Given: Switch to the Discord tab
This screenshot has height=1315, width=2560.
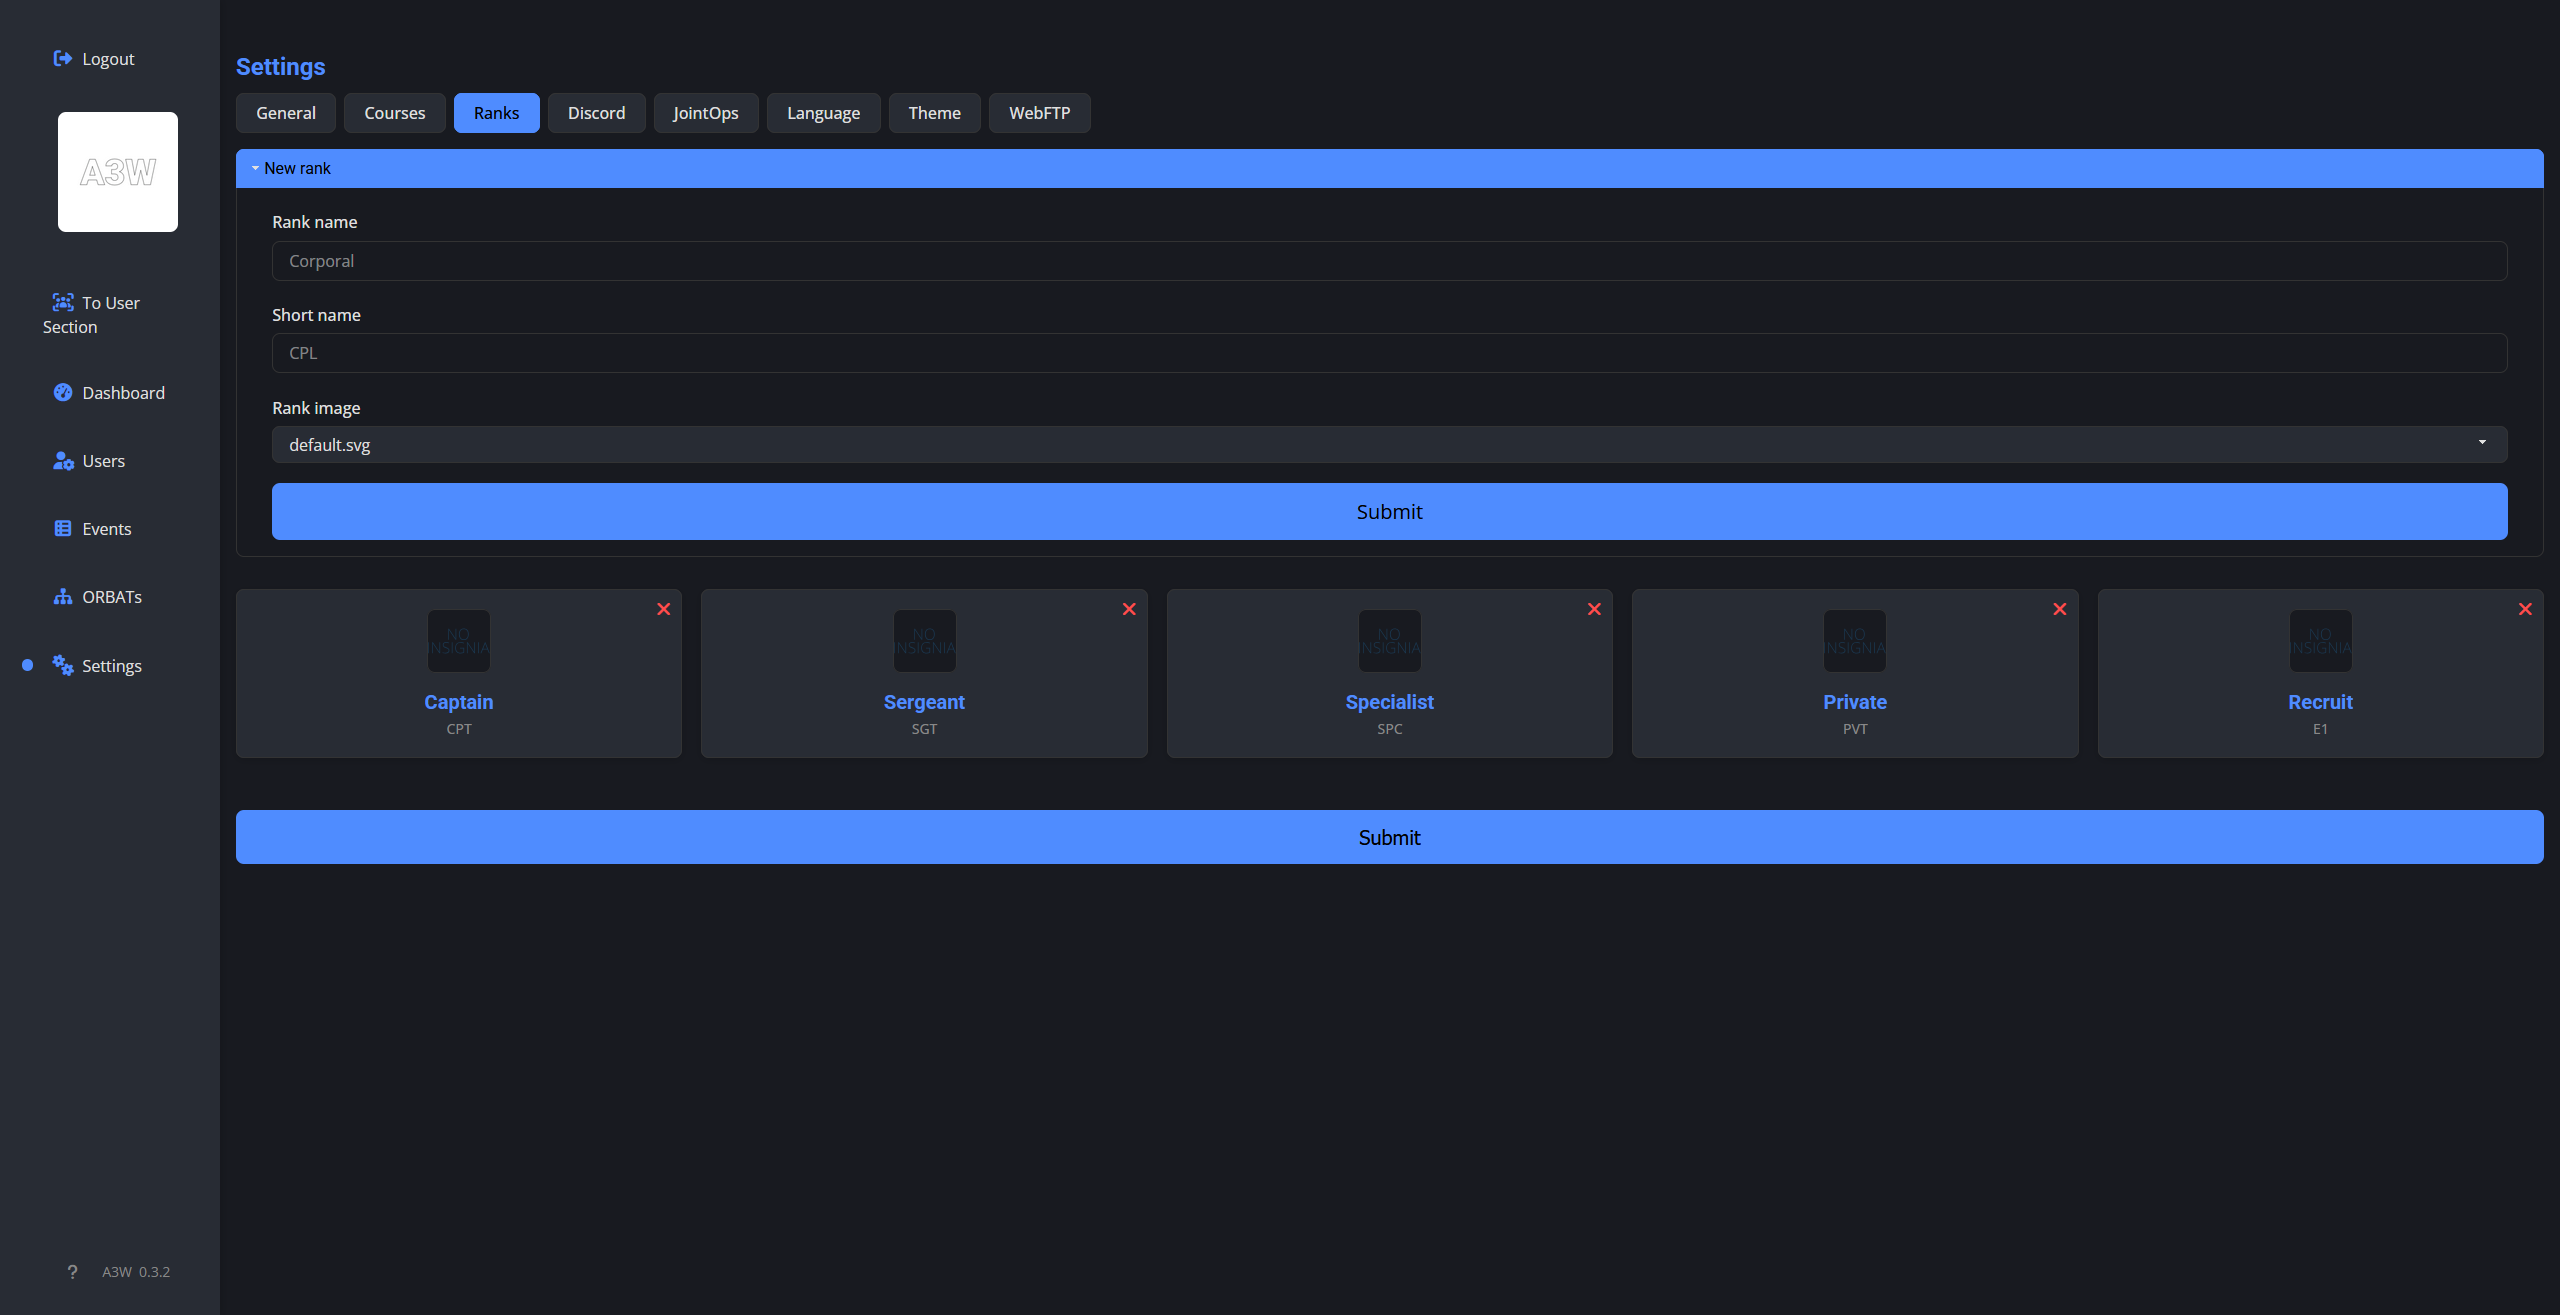Looking at the screenshot, I should click(x=596, y=113).
